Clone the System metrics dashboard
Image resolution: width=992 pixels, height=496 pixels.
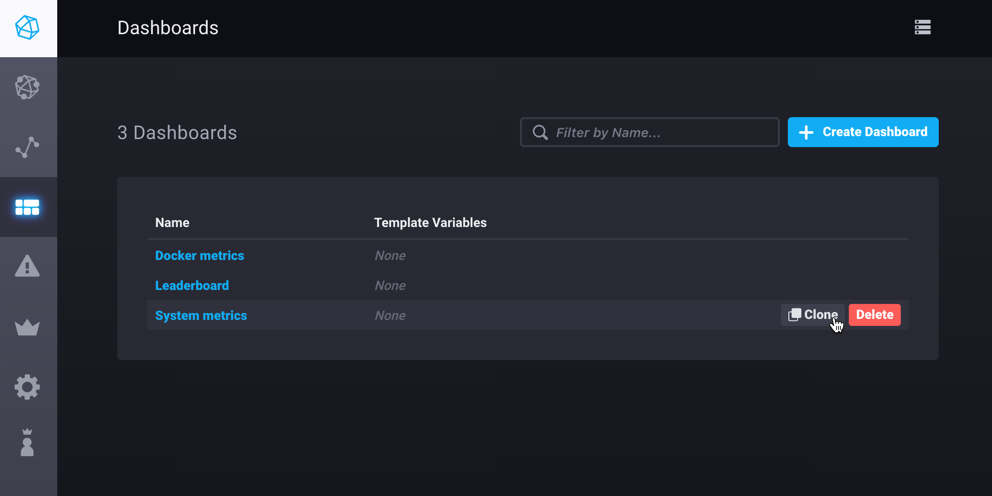812,315
